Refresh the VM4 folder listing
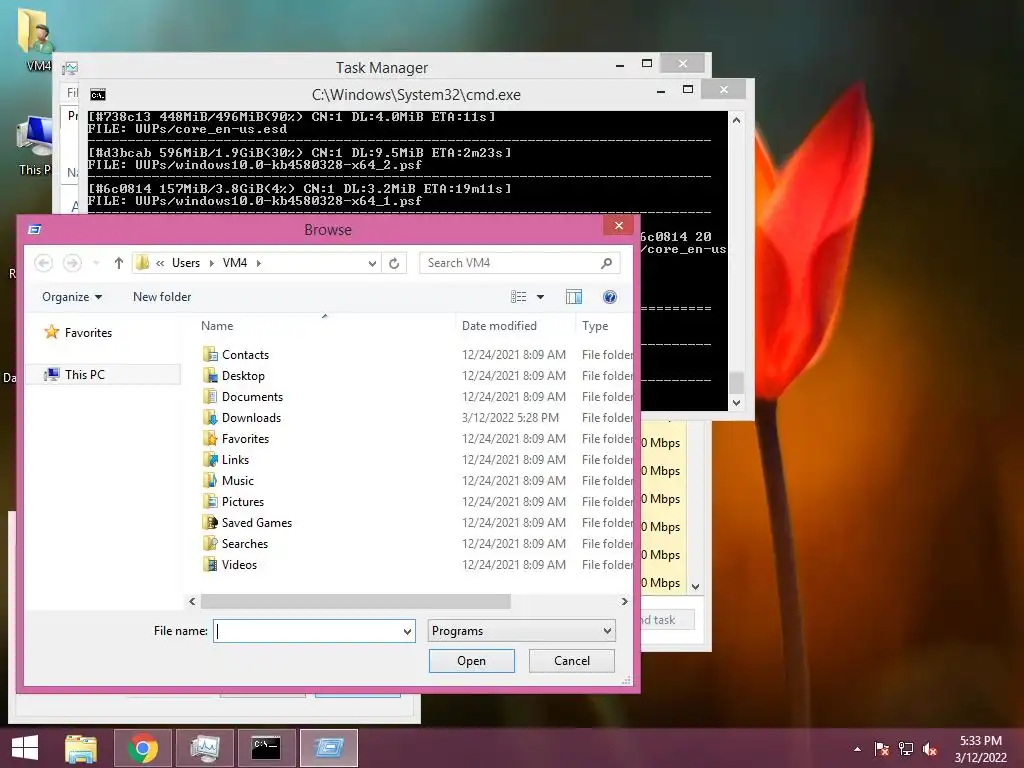The image size is (1024, 768). coord(394,263)
